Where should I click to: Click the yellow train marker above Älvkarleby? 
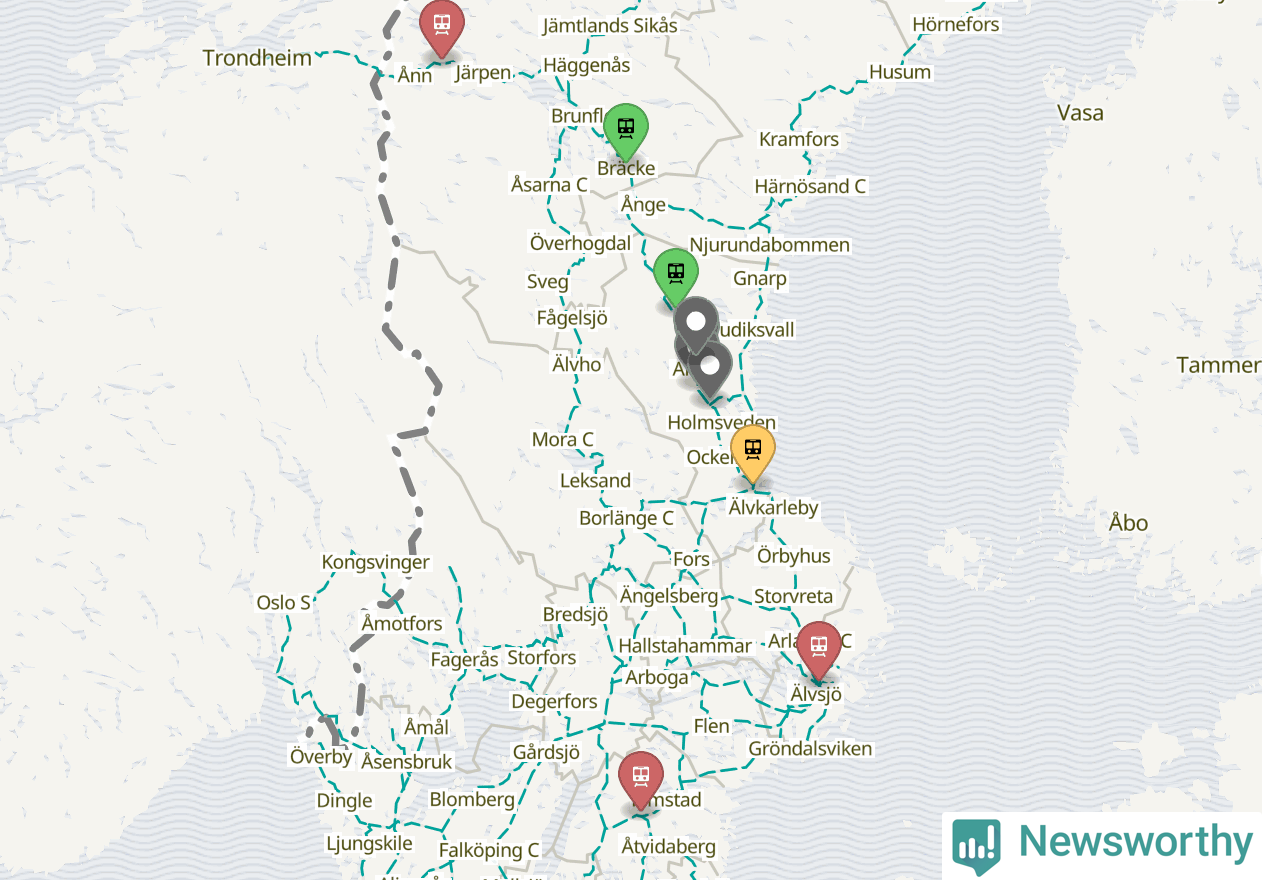pos(753,454)
